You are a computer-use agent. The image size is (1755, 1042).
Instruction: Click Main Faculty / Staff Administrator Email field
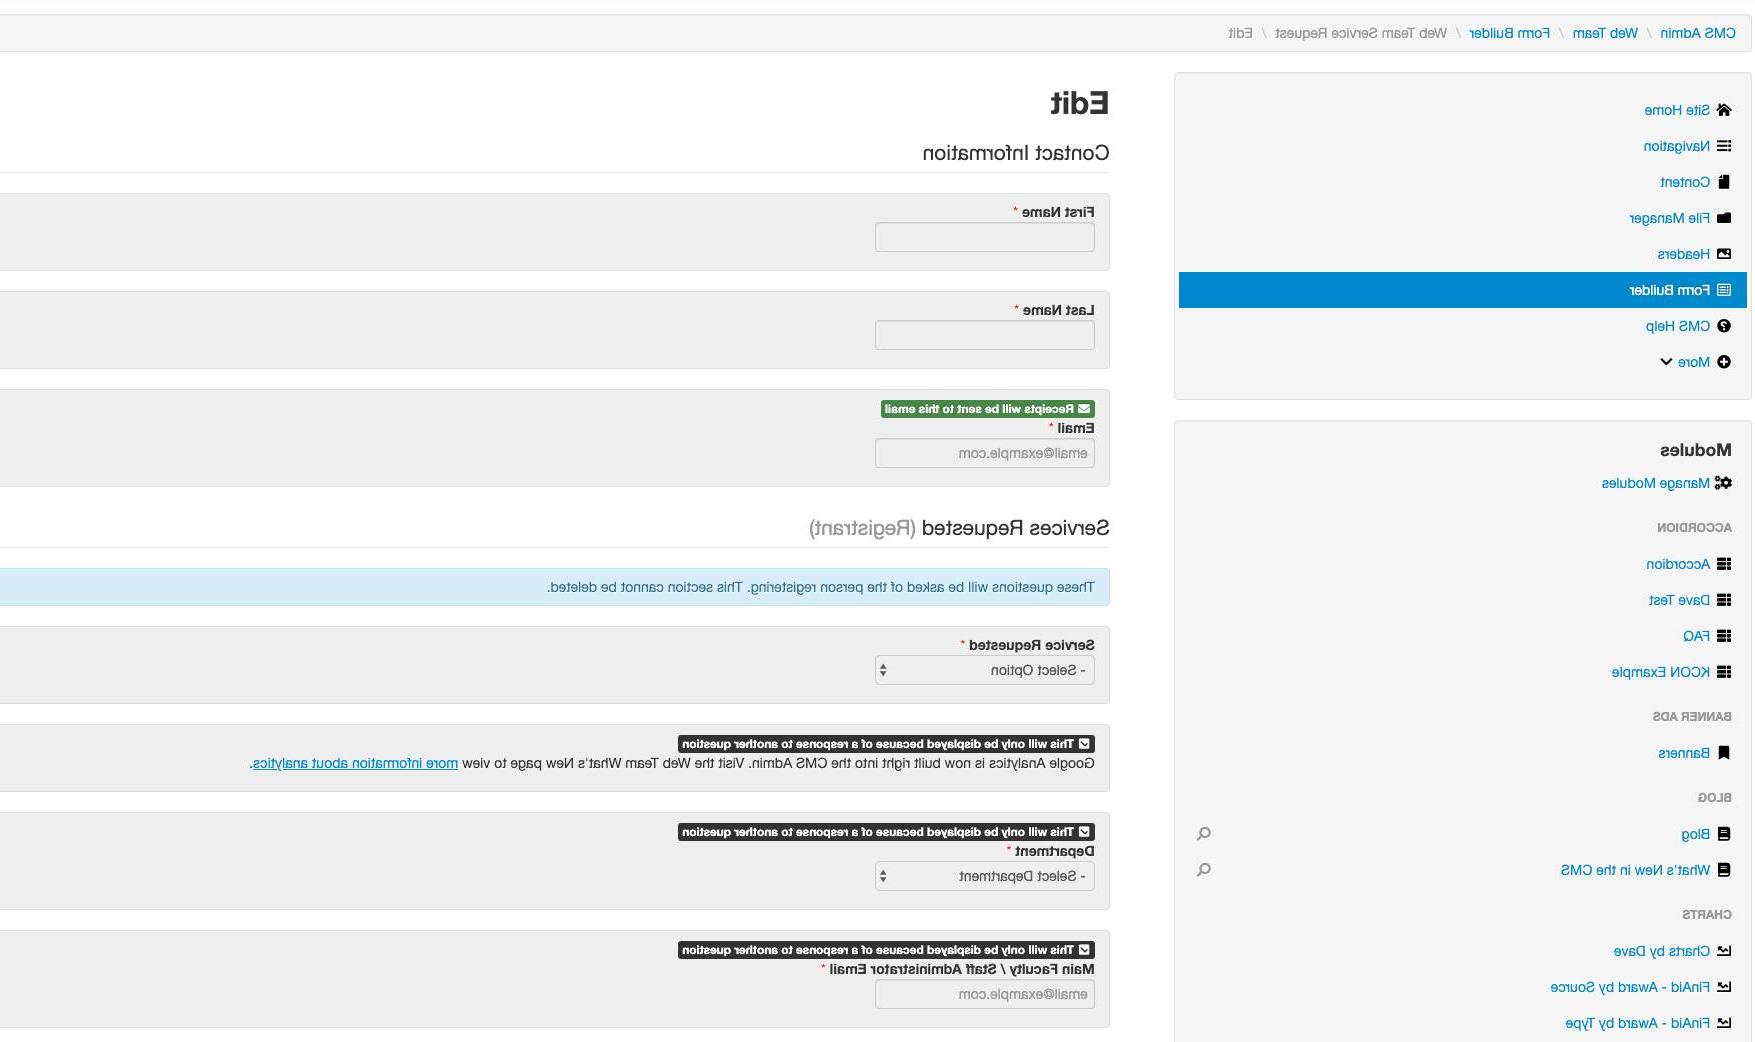click(985, 994)
